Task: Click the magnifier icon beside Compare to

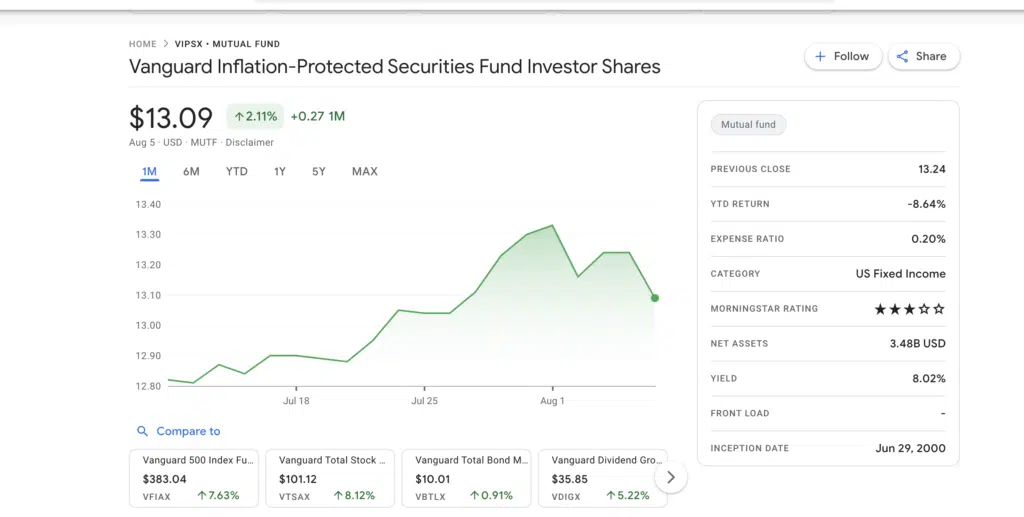Action: click(142, 432)
